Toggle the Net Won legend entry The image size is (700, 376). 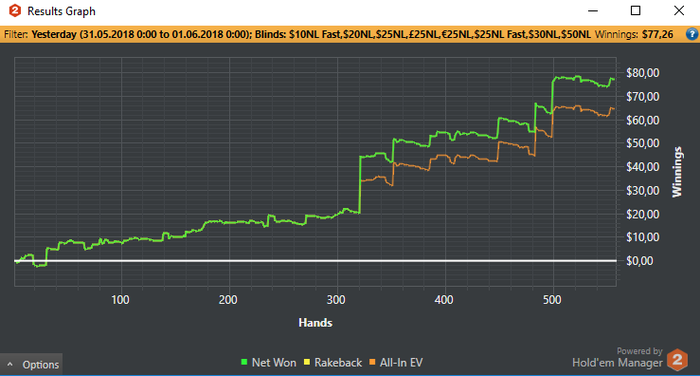(269, 363)
